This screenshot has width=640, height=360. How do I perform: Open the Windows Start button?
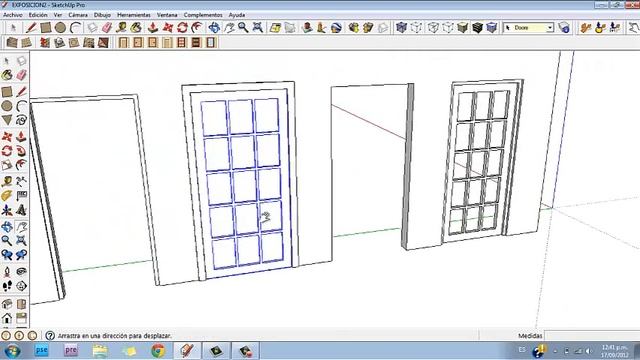tap(12, 351)
